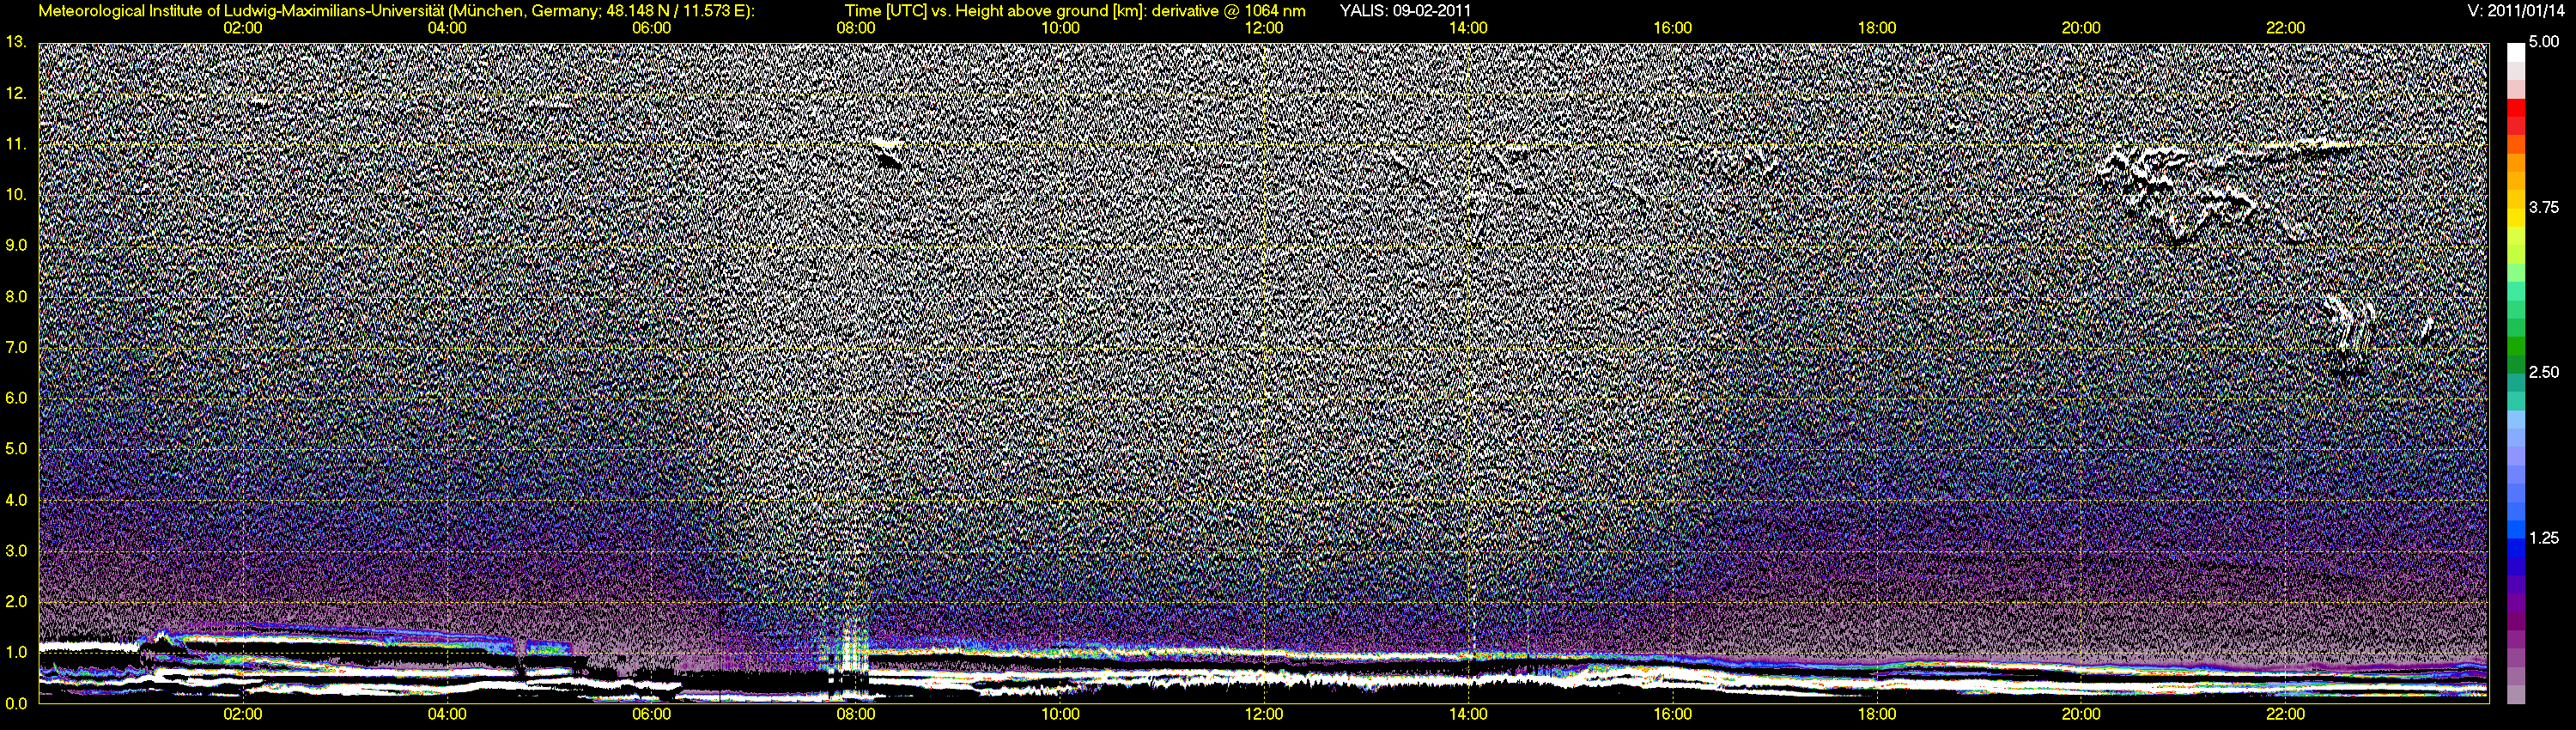Click the small cloud patch near 08:00 at 11 km
The image size is (2576, 730).
coord(886,151)
